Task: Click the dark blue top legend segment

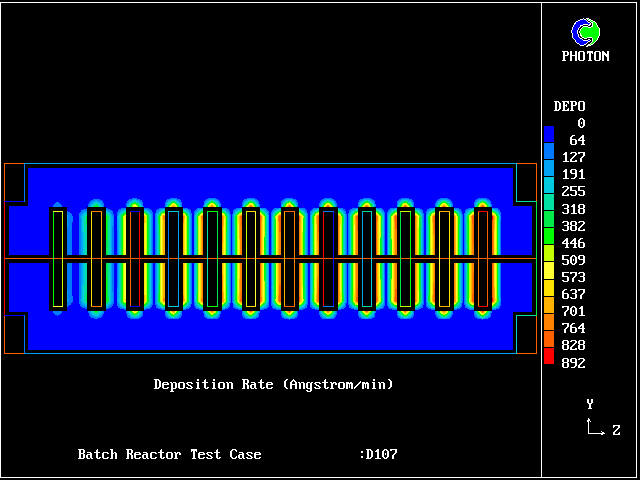Action: pyautogui.click(x=548, y=133)
